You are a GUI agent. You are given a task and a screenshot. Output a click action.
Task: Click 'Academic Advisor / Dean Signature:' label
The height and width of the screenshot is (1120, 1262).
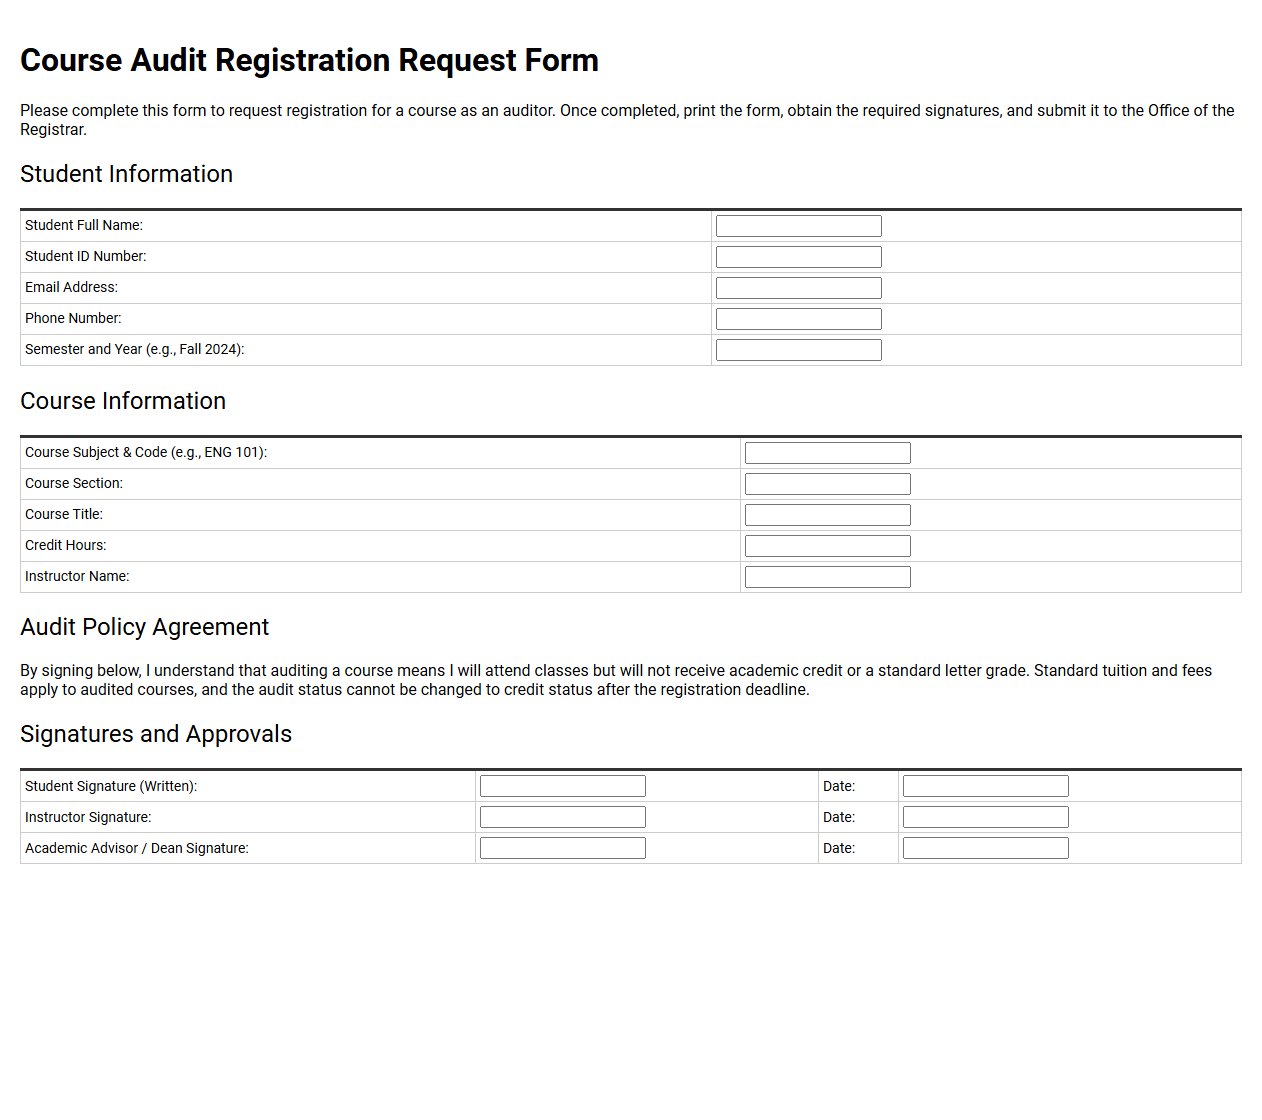point(137,849)
